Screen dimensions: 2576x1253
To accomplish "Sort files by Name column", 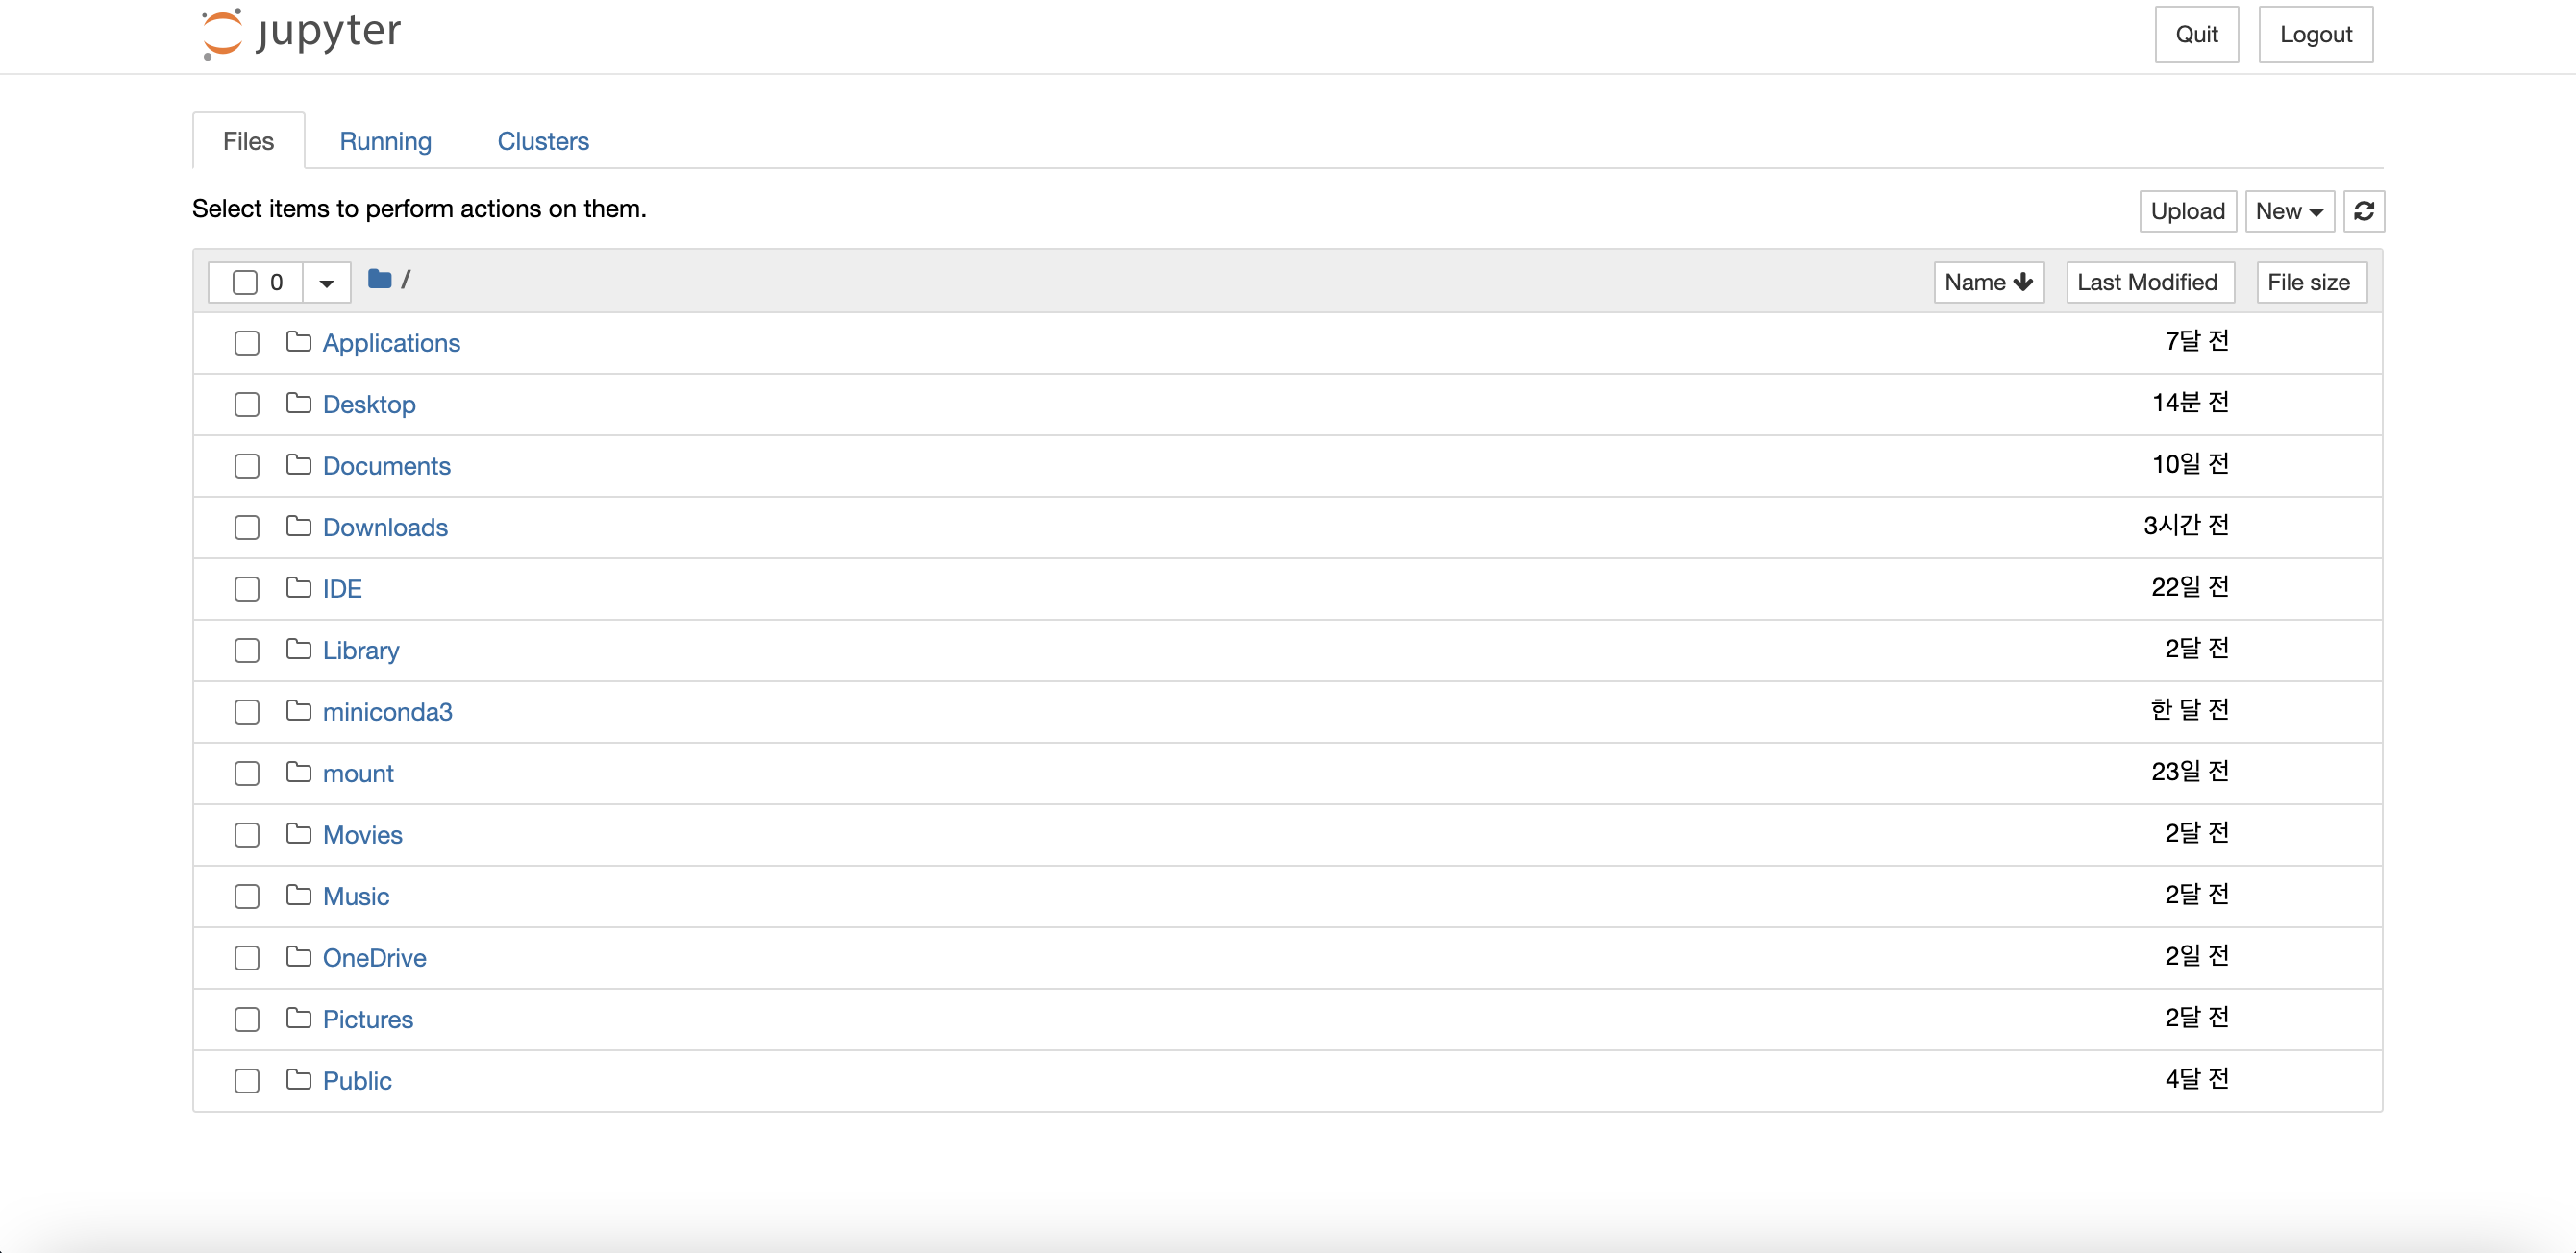I will (1986, 281).
